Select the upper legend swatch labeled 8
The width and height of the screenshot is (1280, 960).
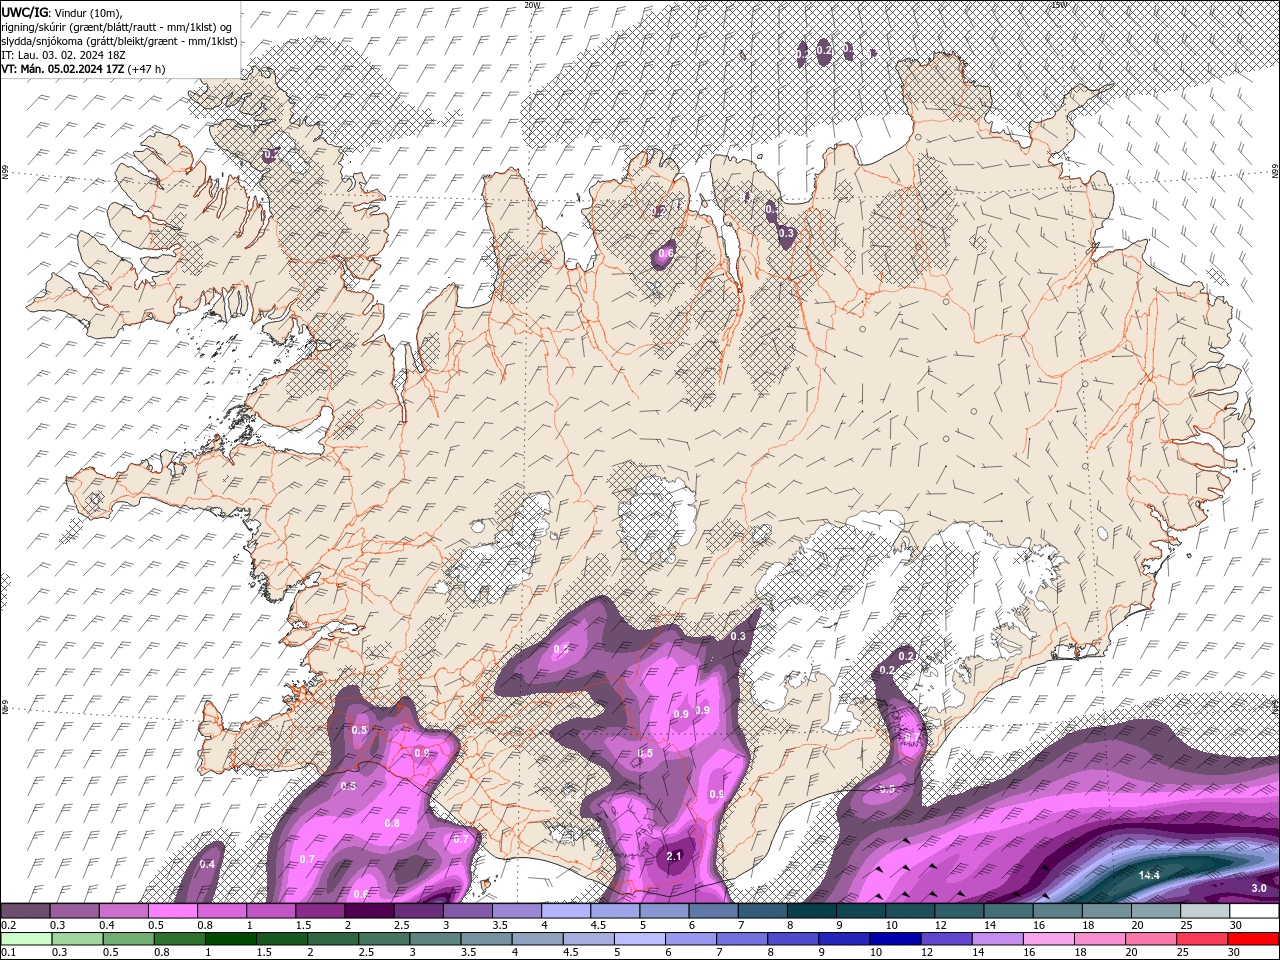pos(812,910)
